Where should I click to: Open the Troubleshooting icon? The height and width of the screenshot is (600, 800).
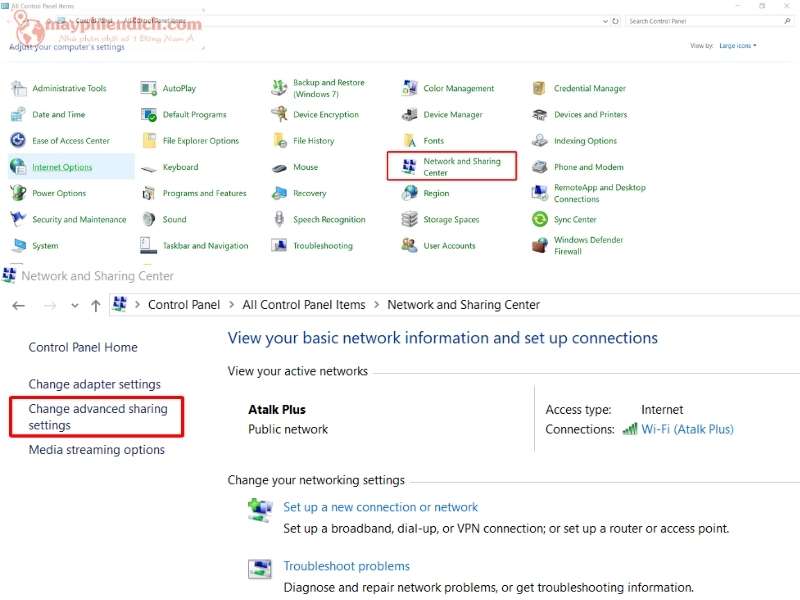279,246
